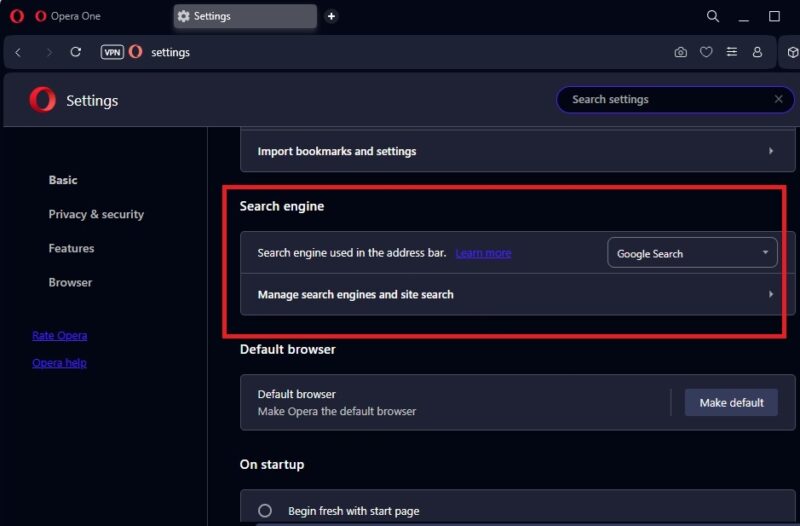Open a new tab with plus button
This screenshot has width=800, height=526.
click(x=331, y=16)
